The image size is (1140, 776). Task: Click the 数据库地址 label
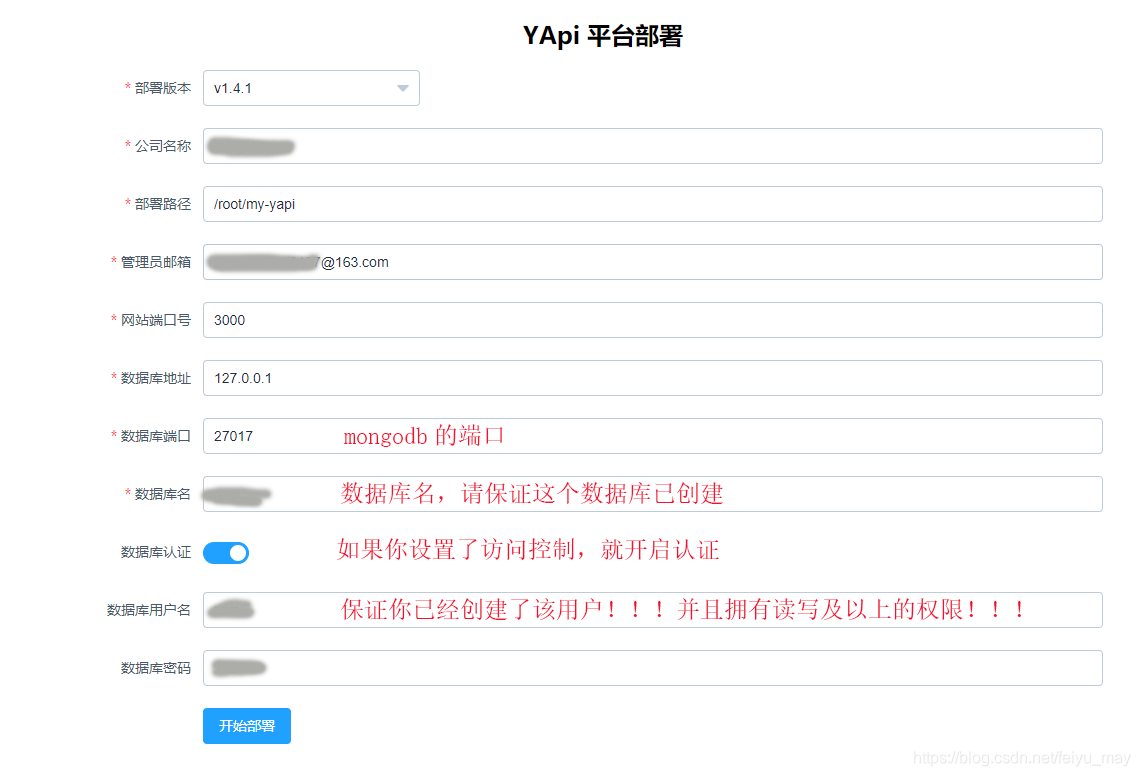[x=156, y=378]
